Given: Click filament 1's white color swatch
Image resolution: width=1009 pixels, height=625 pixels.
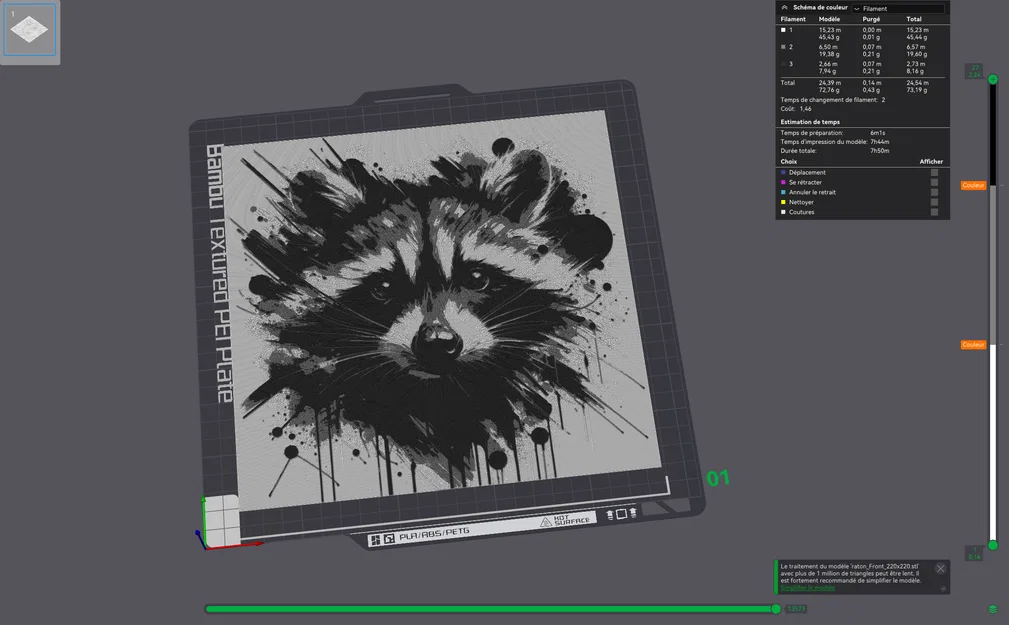Looking at the screenshot, I should [782, 29].
